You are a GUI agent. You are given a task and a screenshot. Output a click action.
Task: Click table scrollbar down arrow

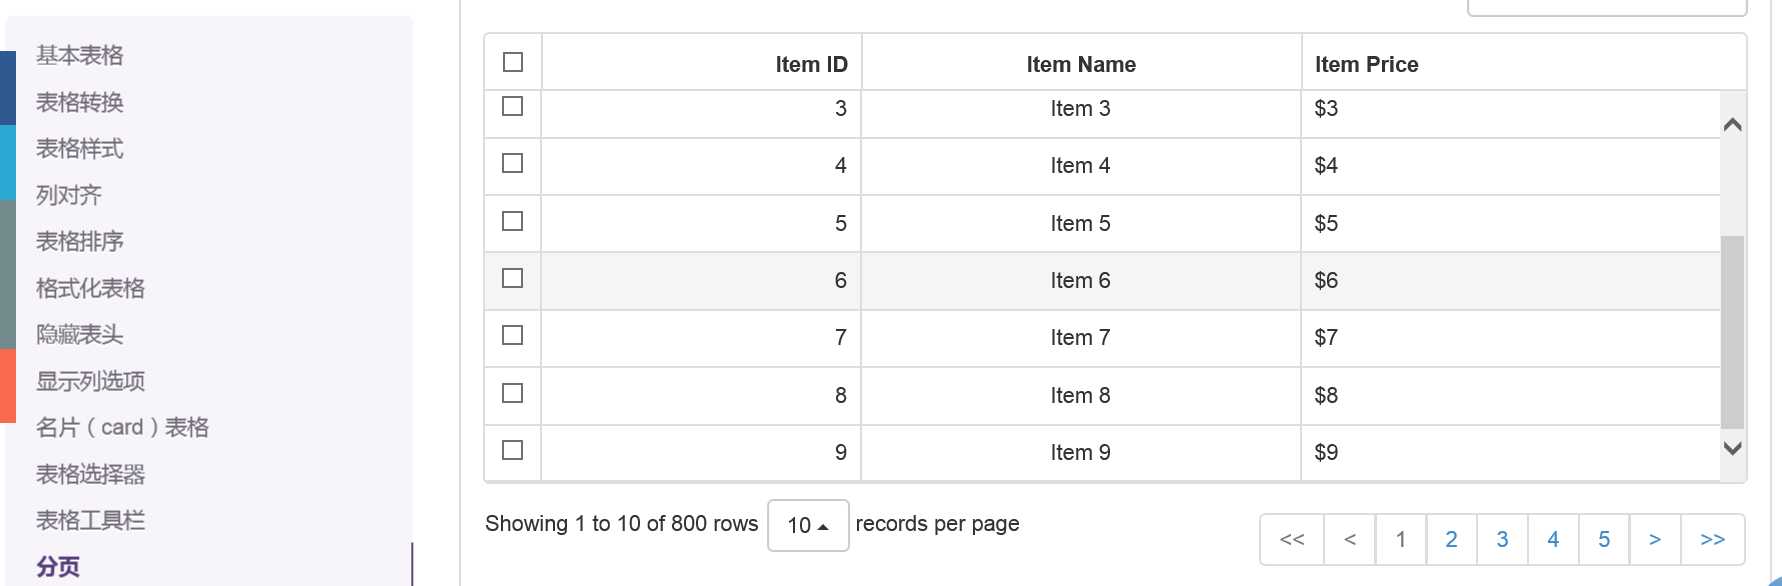(x=1733, y=448)
